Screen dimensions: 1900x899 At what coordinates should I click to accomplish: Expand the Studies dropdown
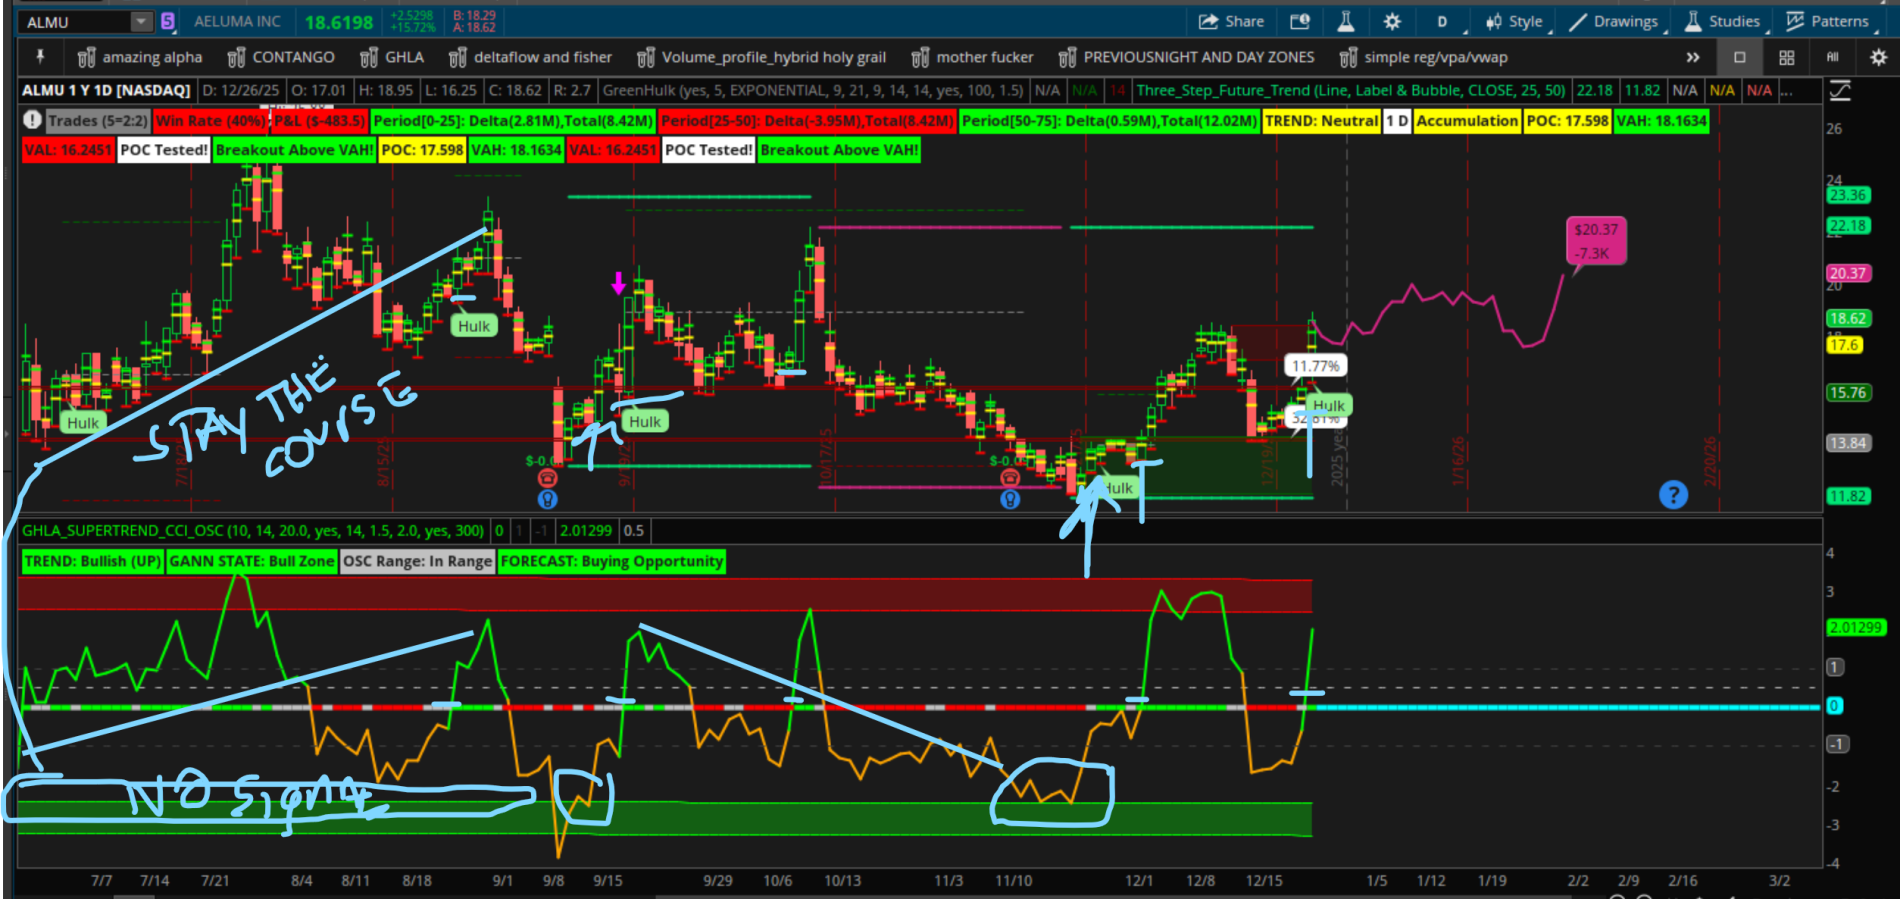pyautogui.click(x=1722, y=21)
